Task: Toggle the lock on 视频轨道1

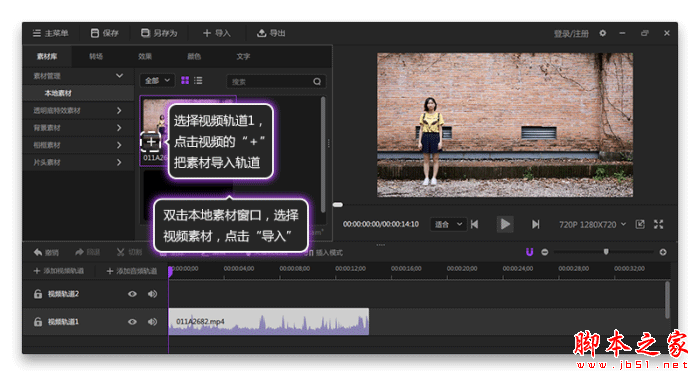Action: pos(38,322)
